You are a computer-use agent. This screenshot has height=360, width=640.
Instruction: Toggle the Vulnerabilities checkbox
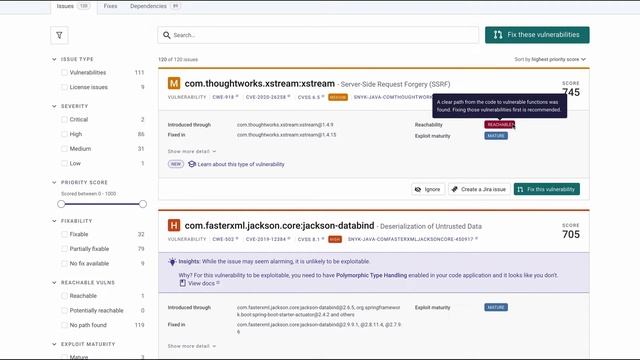click(x=64, y=72)
